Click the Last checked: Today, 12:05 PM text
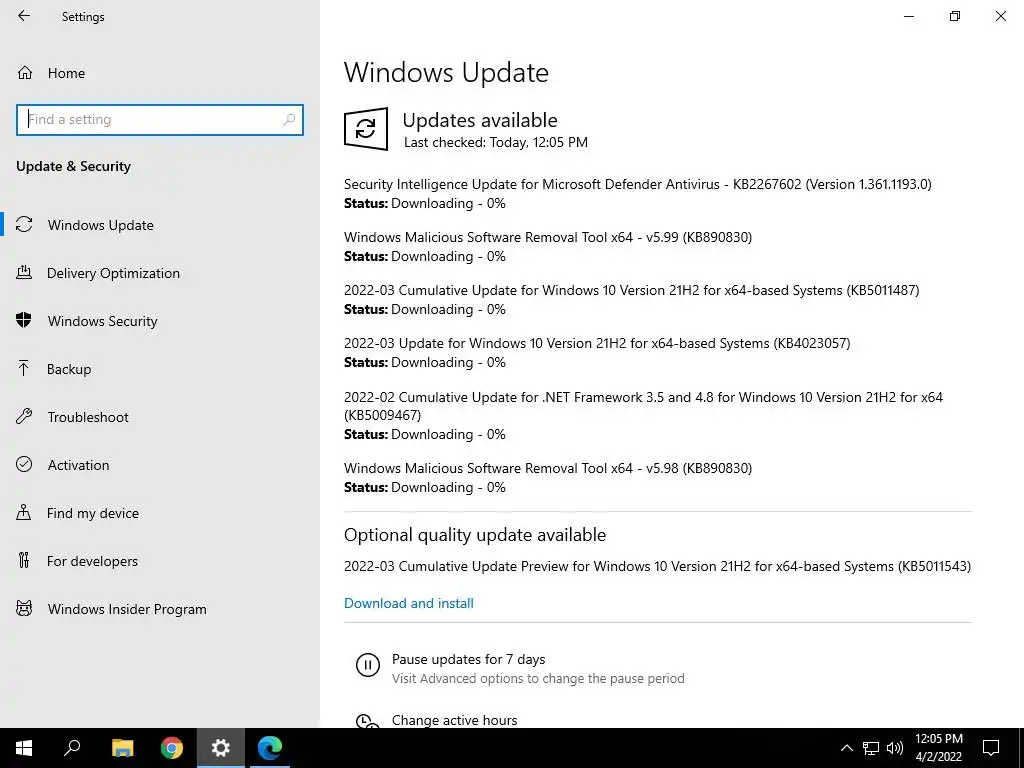 tap(496, 142)
